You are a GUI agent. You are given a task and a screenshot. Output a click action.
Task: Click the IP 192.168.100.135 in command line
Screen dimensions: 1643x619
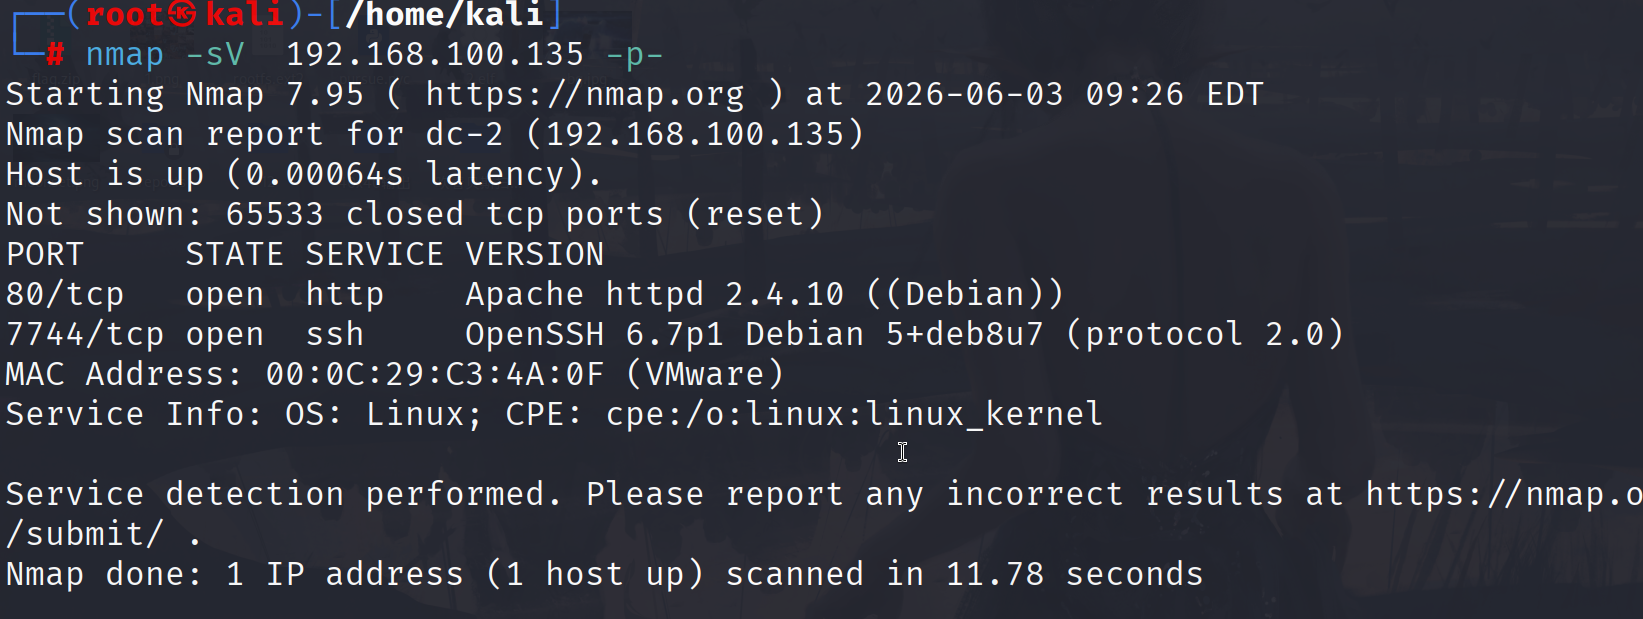point(435,54)
